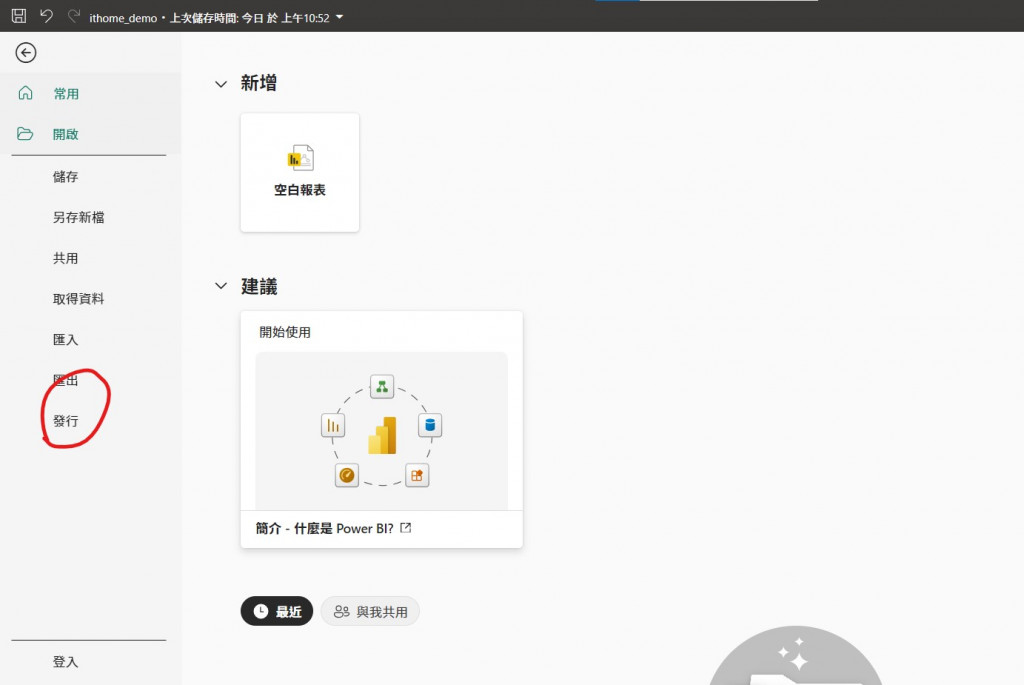Open 匯入 in the side menu
Screen dimensions: 1024x685
65,340
